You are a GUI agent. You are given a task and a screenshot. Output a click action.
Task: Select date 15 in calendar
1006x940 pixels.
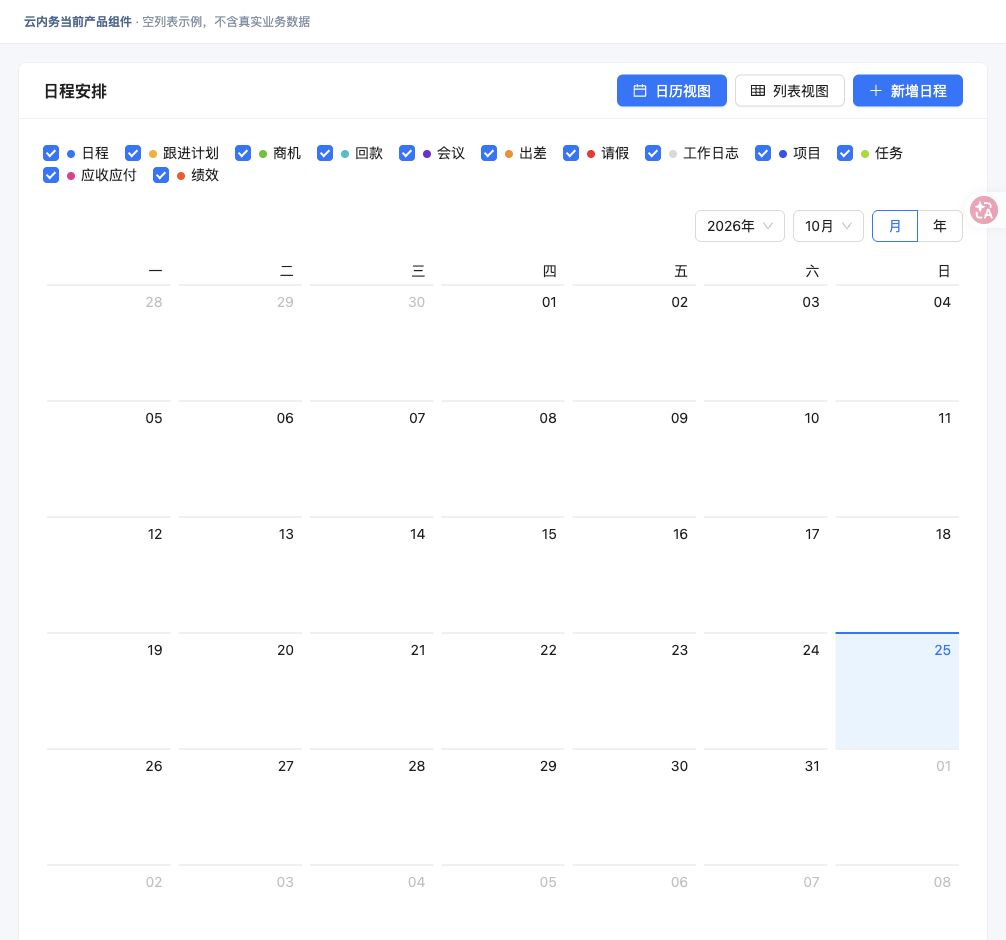[x=503, y=575]
